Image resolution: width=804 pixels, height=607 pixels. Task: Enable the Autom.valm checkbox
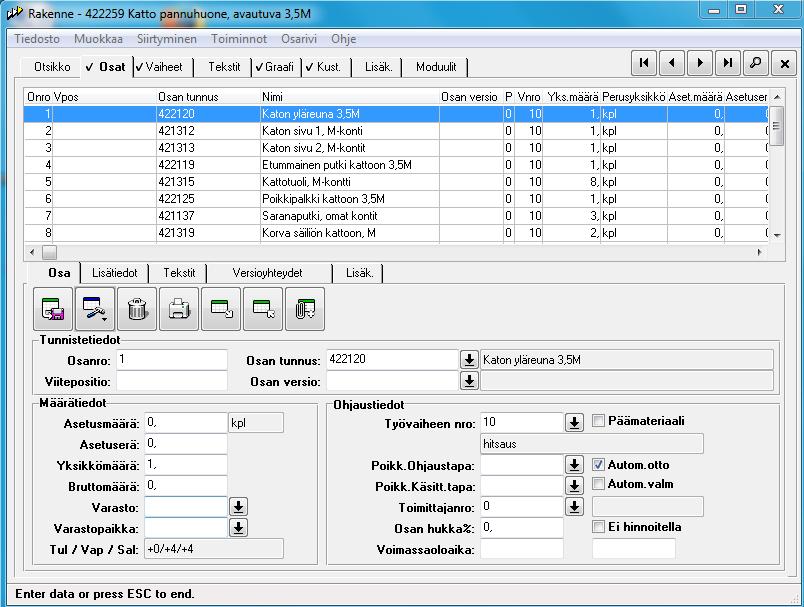(598, 483)
